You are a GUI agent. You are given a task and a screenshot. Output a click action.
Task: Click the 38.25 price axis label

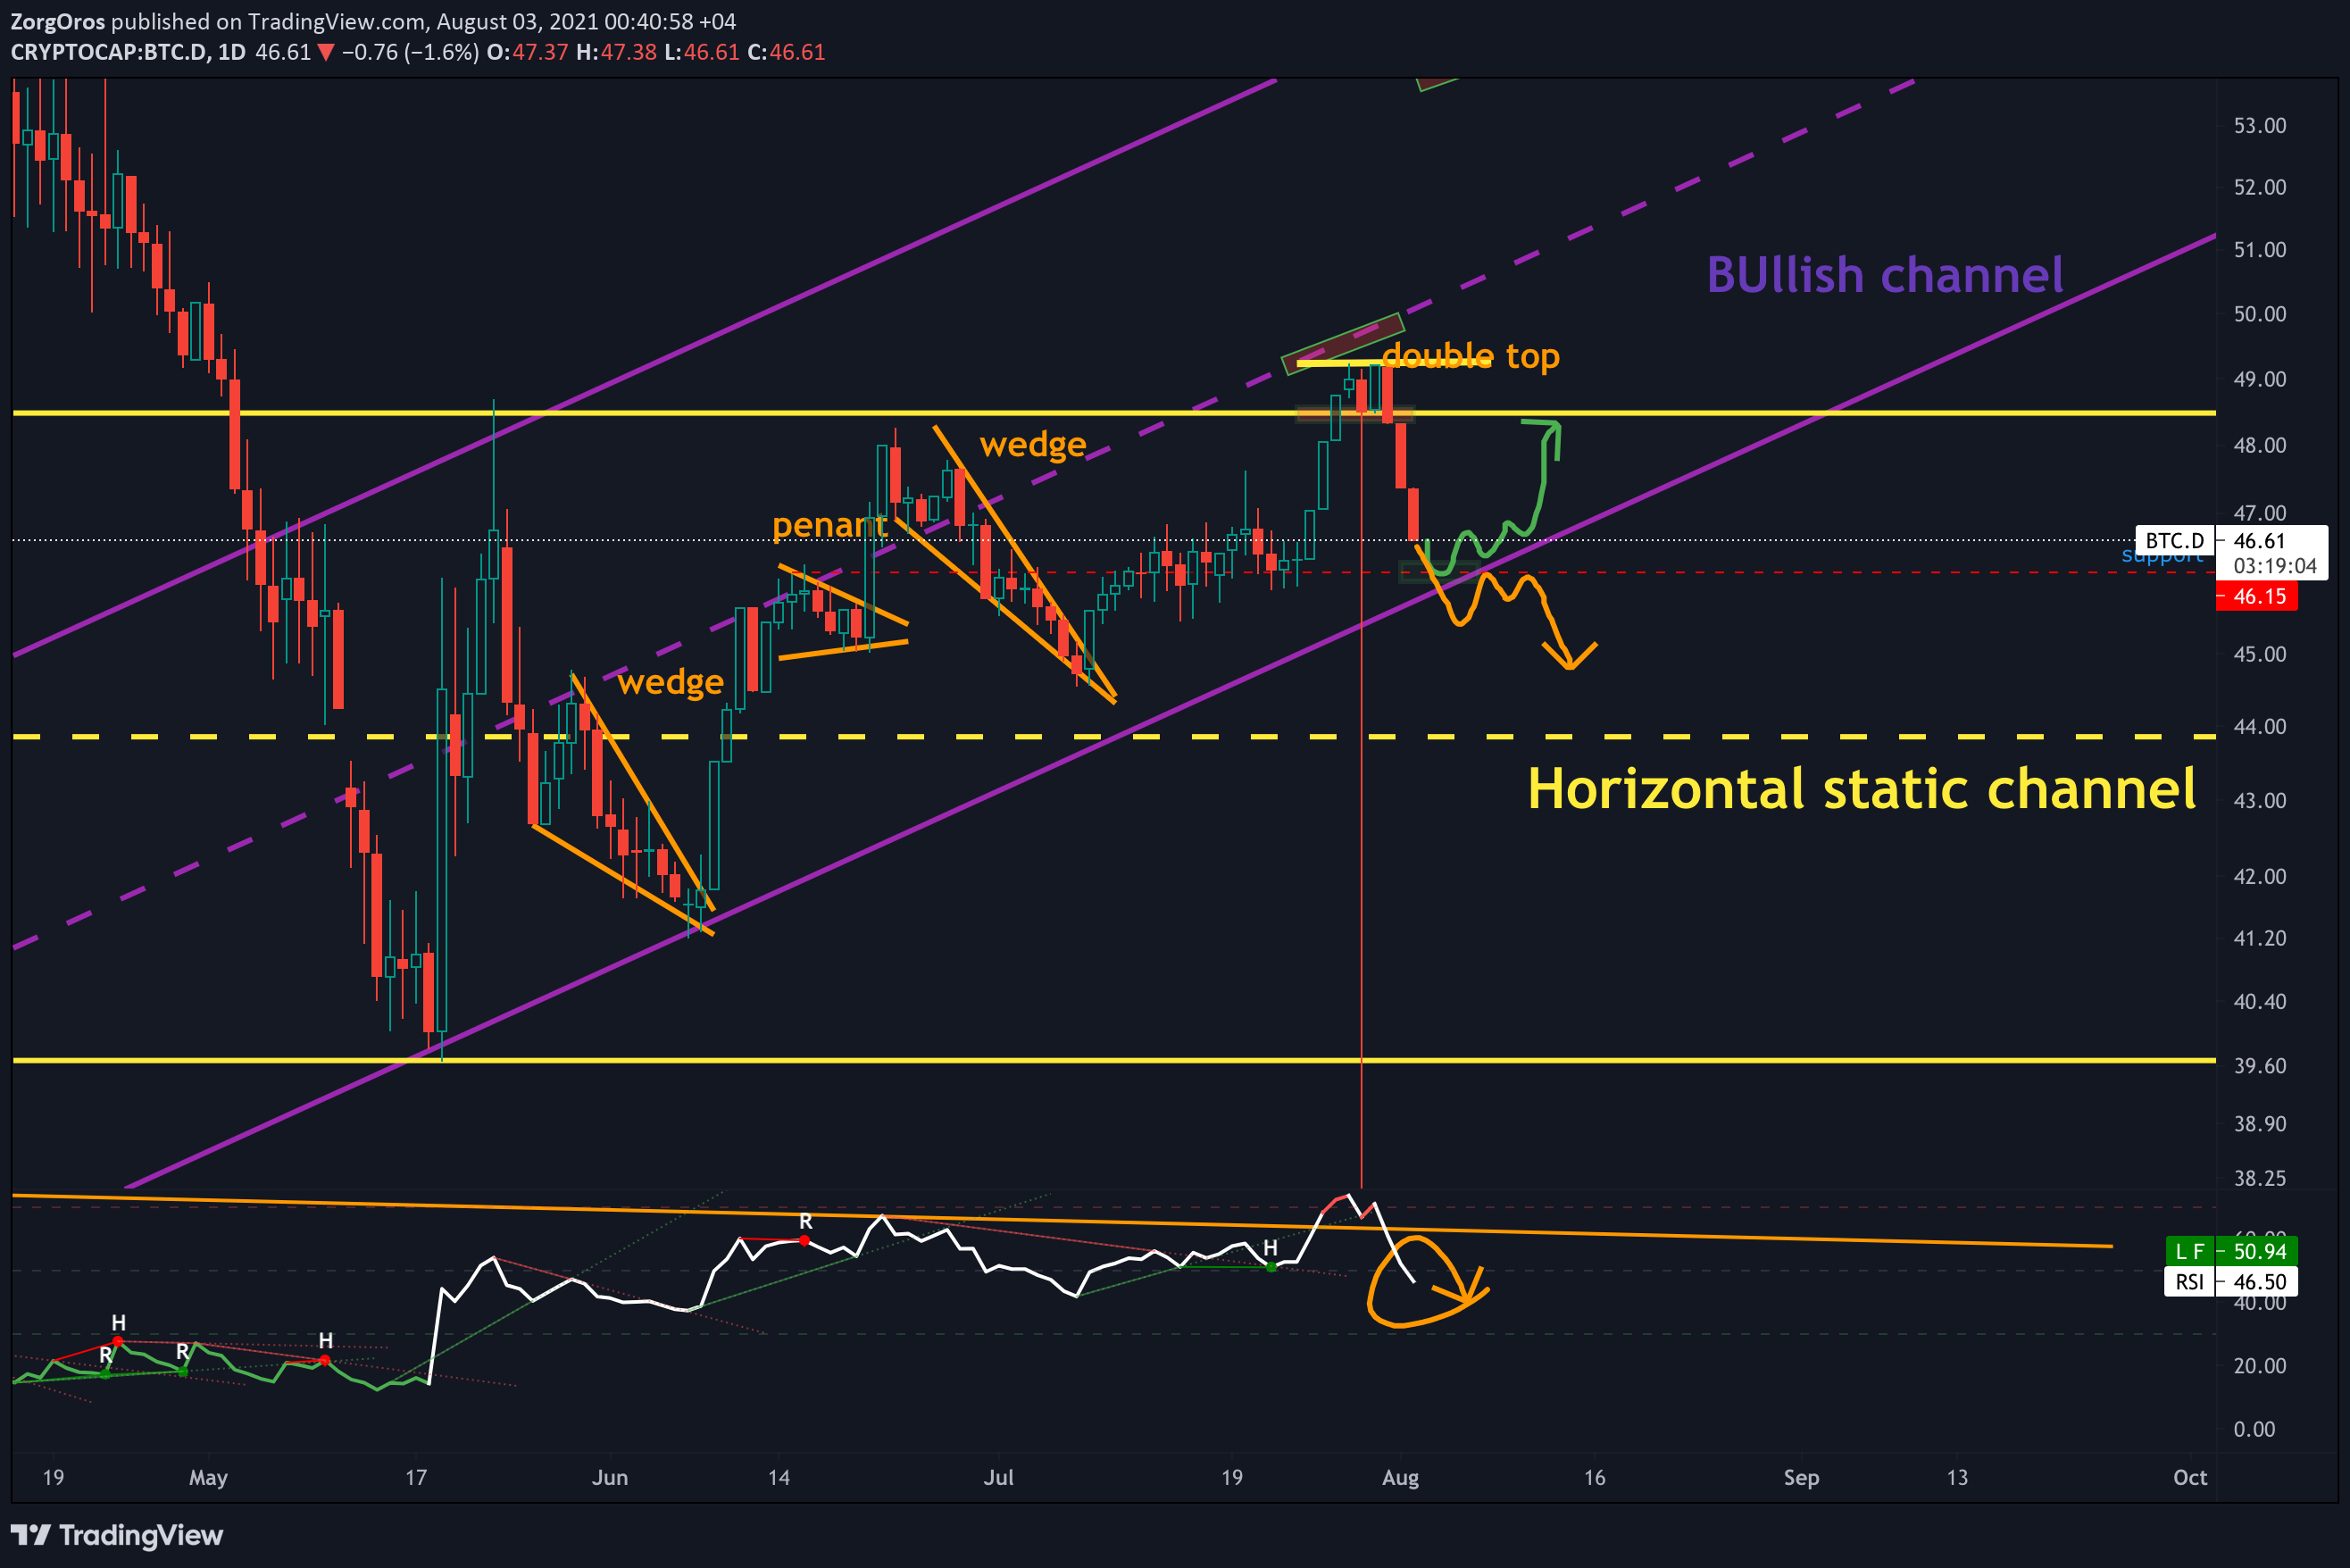[2260, 1179]
